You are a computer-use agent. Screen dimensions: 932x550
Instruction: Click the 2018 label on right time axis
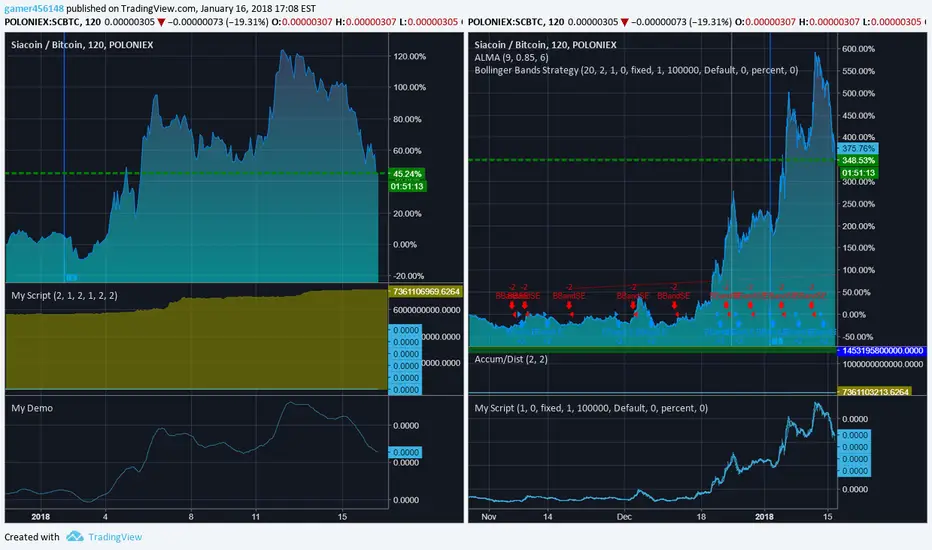(764, 517)
